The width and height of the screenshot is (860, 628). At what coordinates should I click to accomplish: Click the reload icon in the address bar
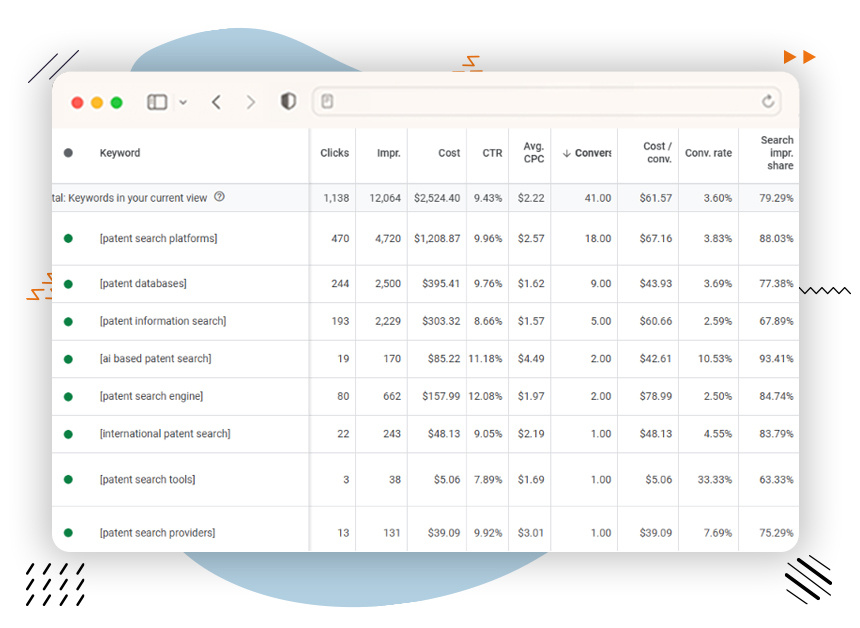coord(767,101)
